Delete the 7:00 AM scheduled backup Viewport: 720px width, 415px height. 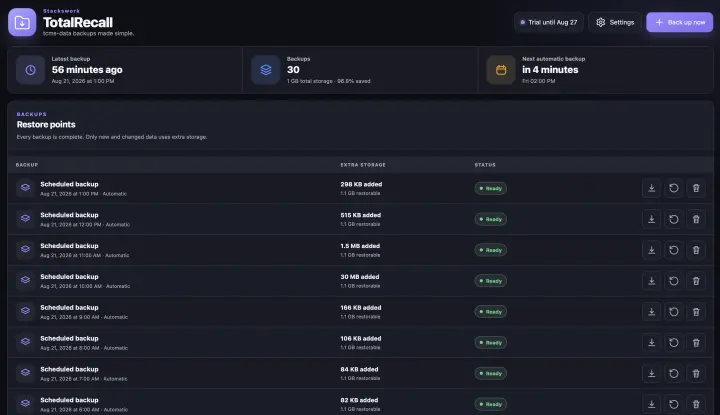point(696,373)
